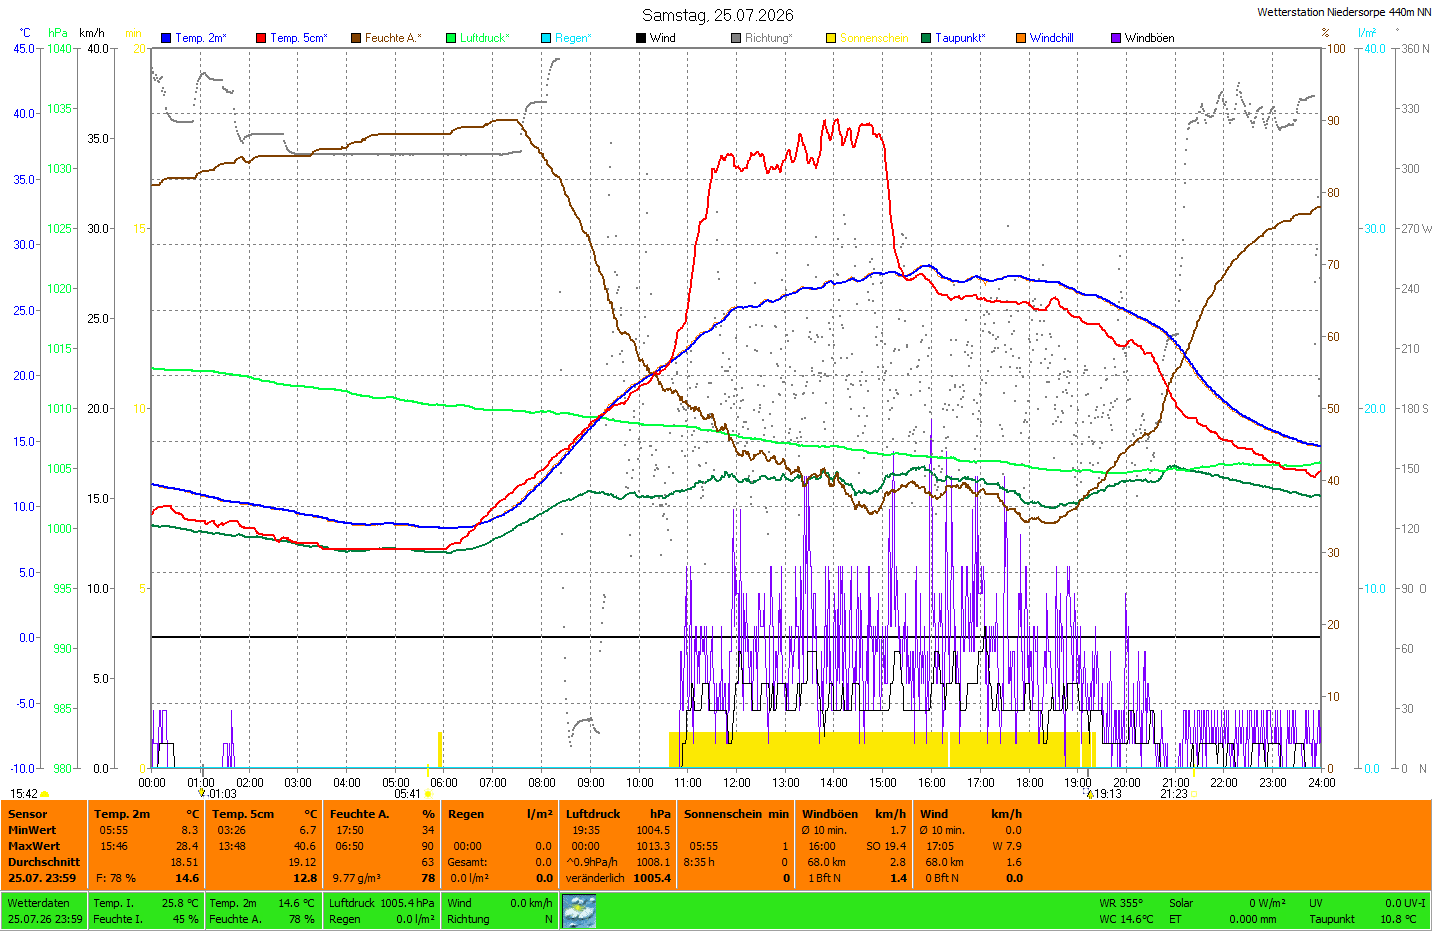This screenshot has height=931, width=1432.
Task: Click the green Luftdruck legend marker
Action: pos(451,38)
